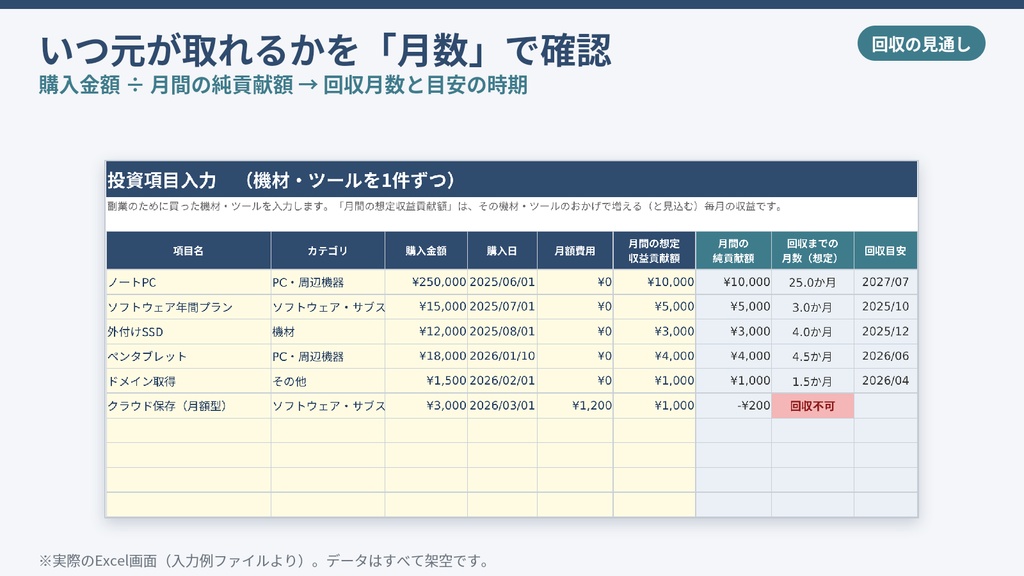
Task: Select the ペンタブレット item cell
Action: [x=188, y=357]
